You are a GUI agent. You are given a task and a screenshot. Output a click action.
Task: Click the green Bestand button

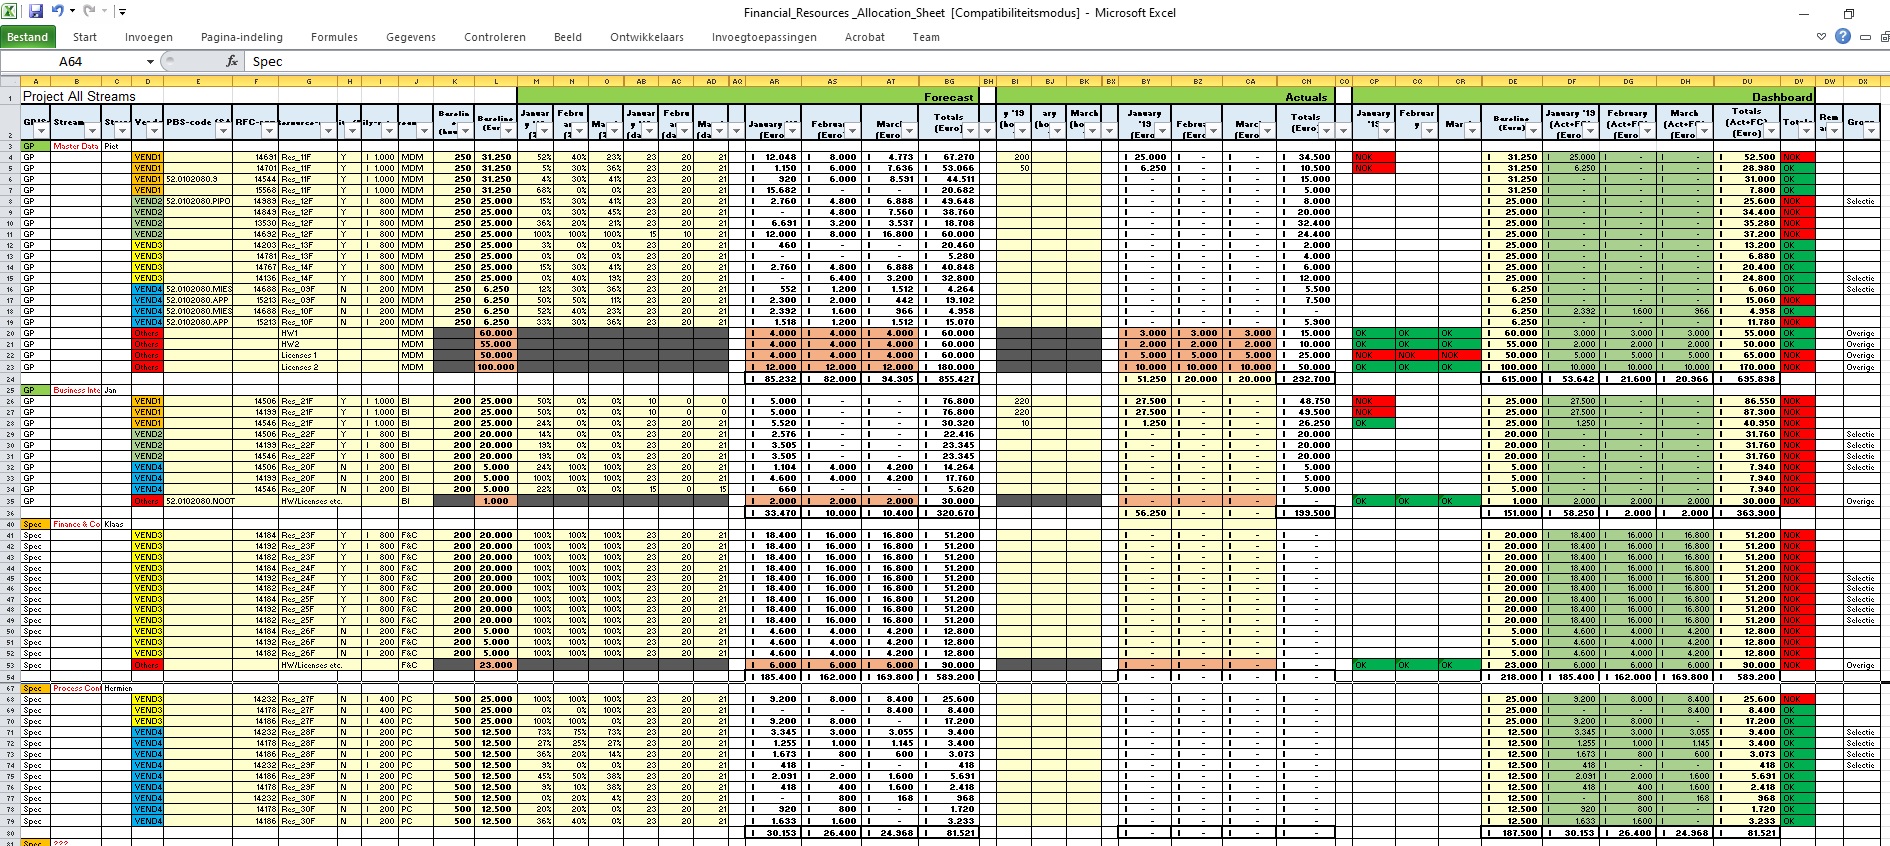[x=28, y=37]
